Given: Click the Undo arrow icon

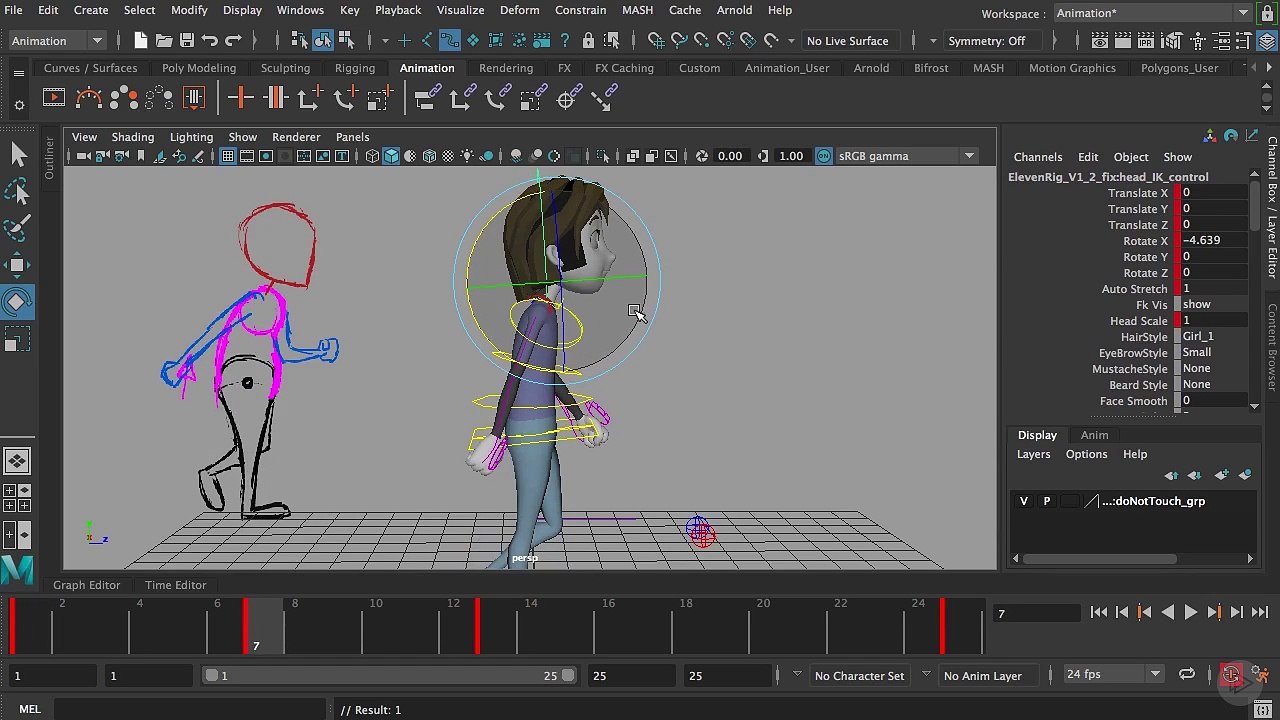Looking at the screenshot, I should (x=210, y=41).
